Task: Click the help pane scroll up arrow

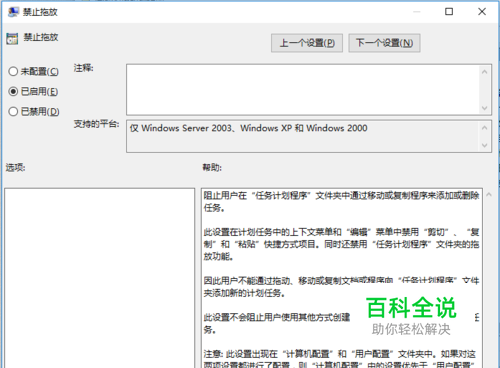Action: [489, 195]
